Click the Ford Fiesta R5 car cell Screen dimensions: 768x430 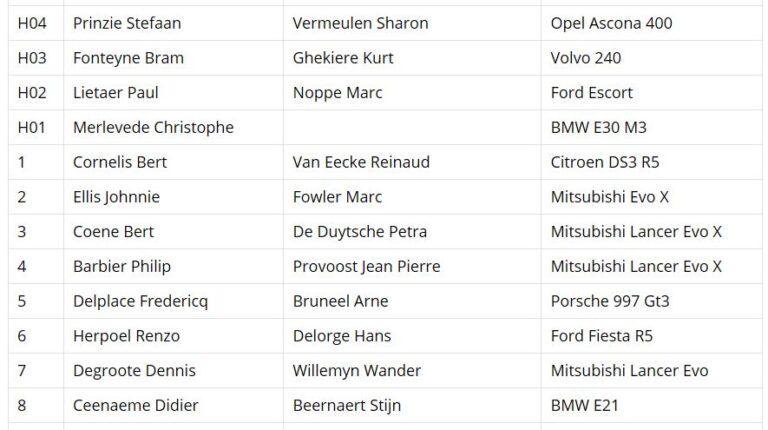click(651, 336)
